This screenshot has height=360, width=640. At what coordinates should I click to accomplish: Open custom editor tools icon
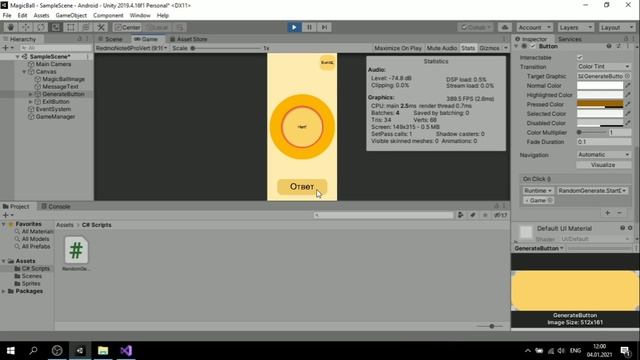pos(101,27)
